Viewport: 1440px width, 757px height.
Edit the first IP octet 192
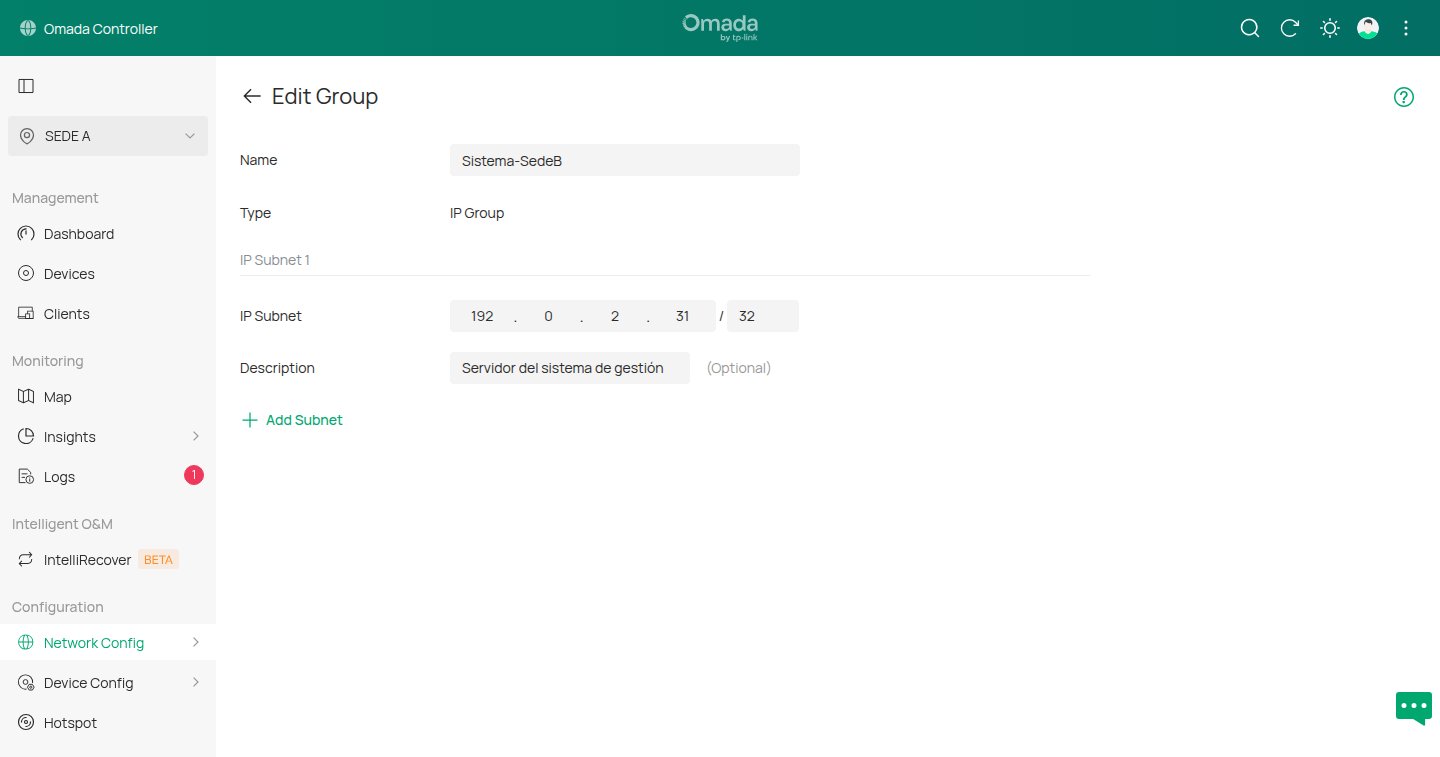click(x=482, y=316)
